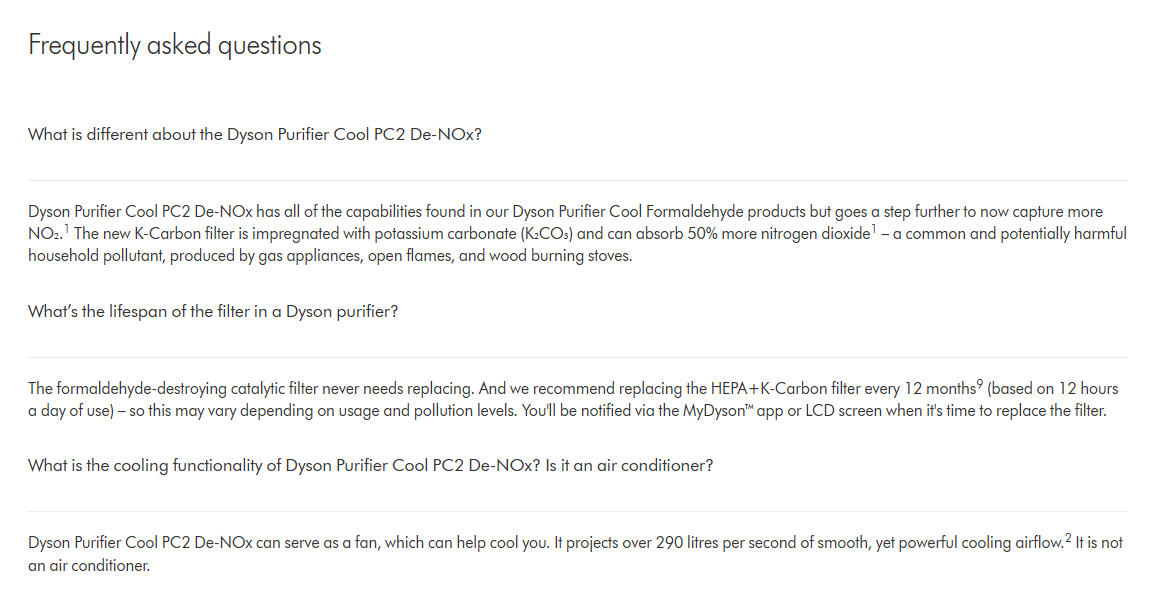Toggle the filter lifespan question
This screenshot has width=1153, height=603.
pos(213,311)
